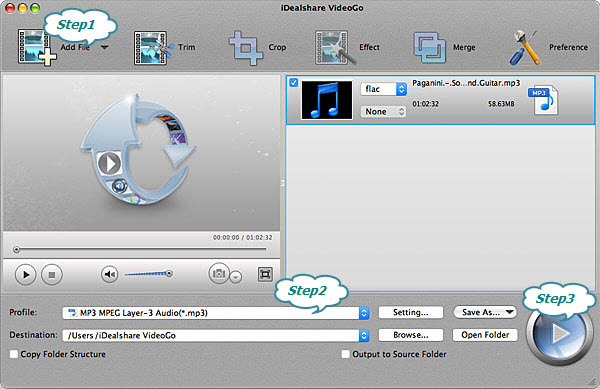Click the playback seek bar handle
600x389 pixels.
pos(16,250)
